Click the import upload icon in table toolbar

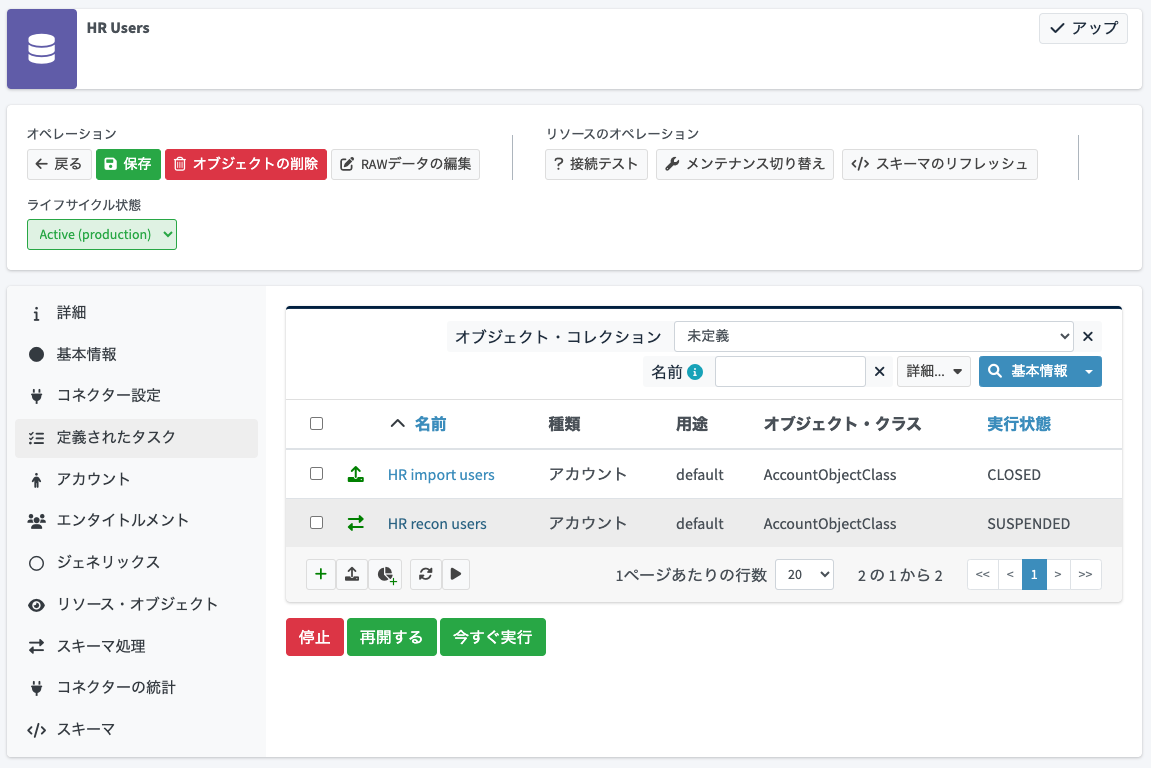[352, 574]
